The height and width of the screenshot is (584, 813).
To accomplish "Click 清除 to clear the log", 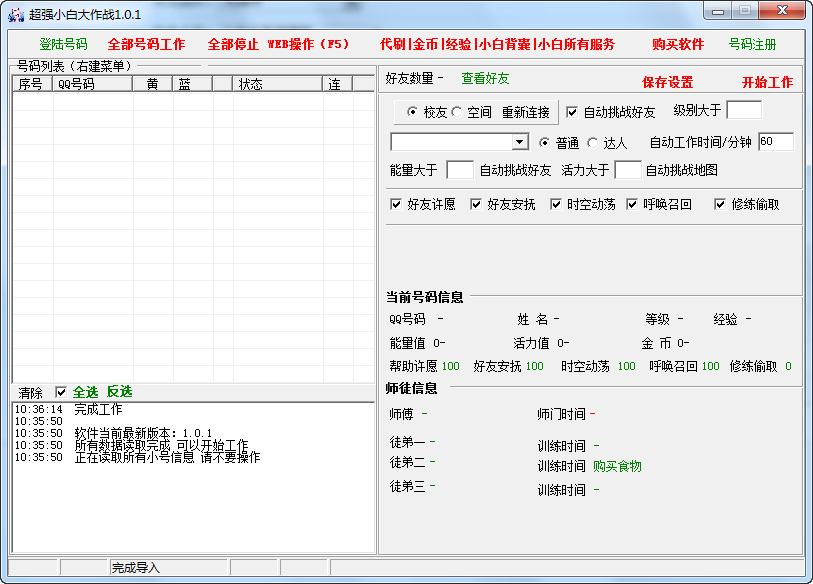I will point(31,392).
